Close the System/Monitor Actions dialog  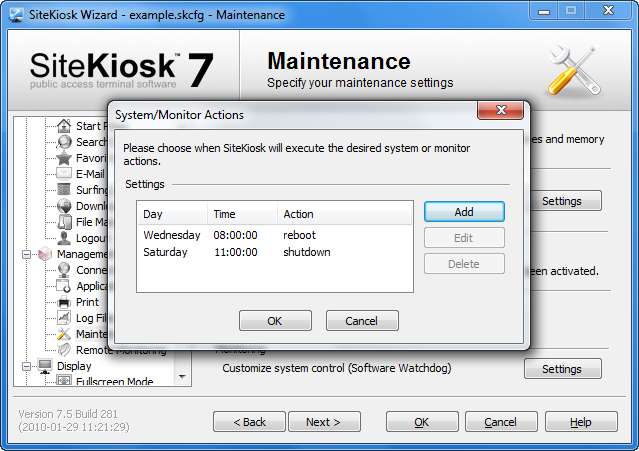(501, 110)
